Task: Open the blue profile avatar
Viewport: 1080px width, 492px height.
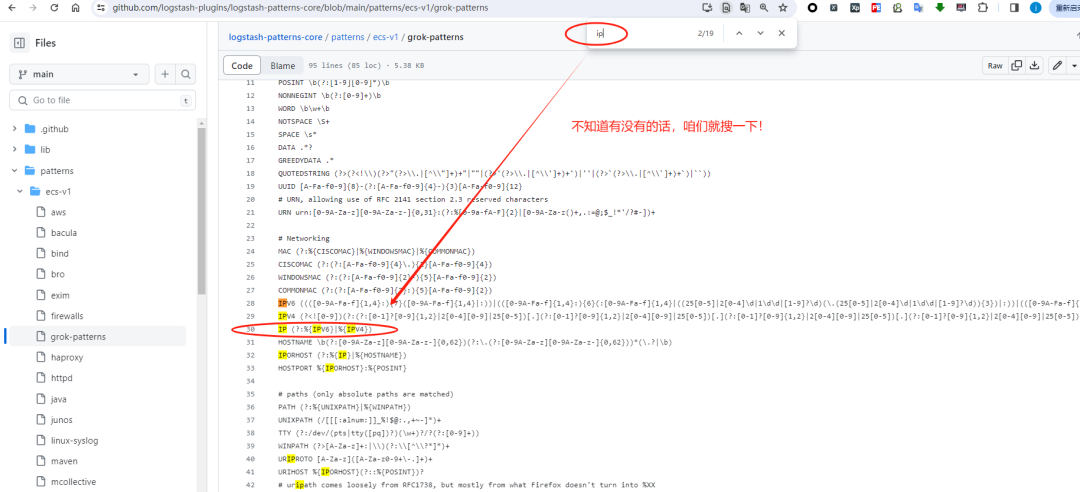Action: pyautogui.click(x=1035, y=8)
